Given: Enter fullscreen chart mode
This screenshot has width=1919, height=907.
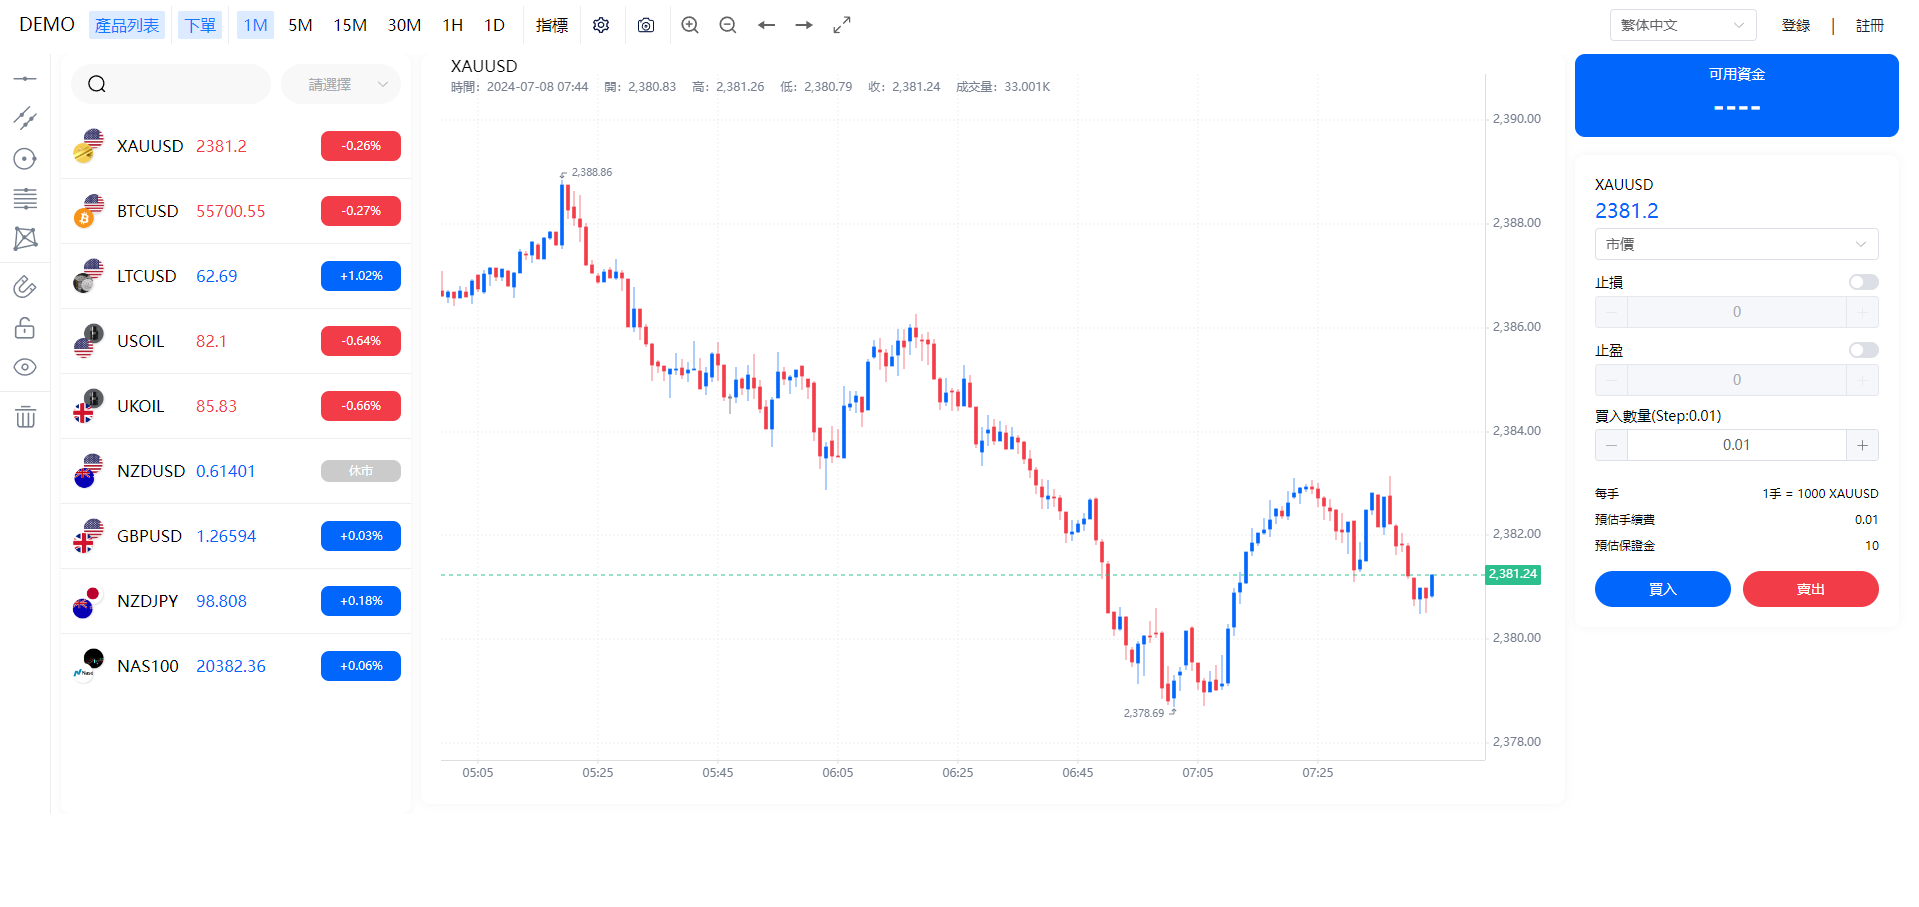Looking at the screenshot, I should [x=842, y=25].
